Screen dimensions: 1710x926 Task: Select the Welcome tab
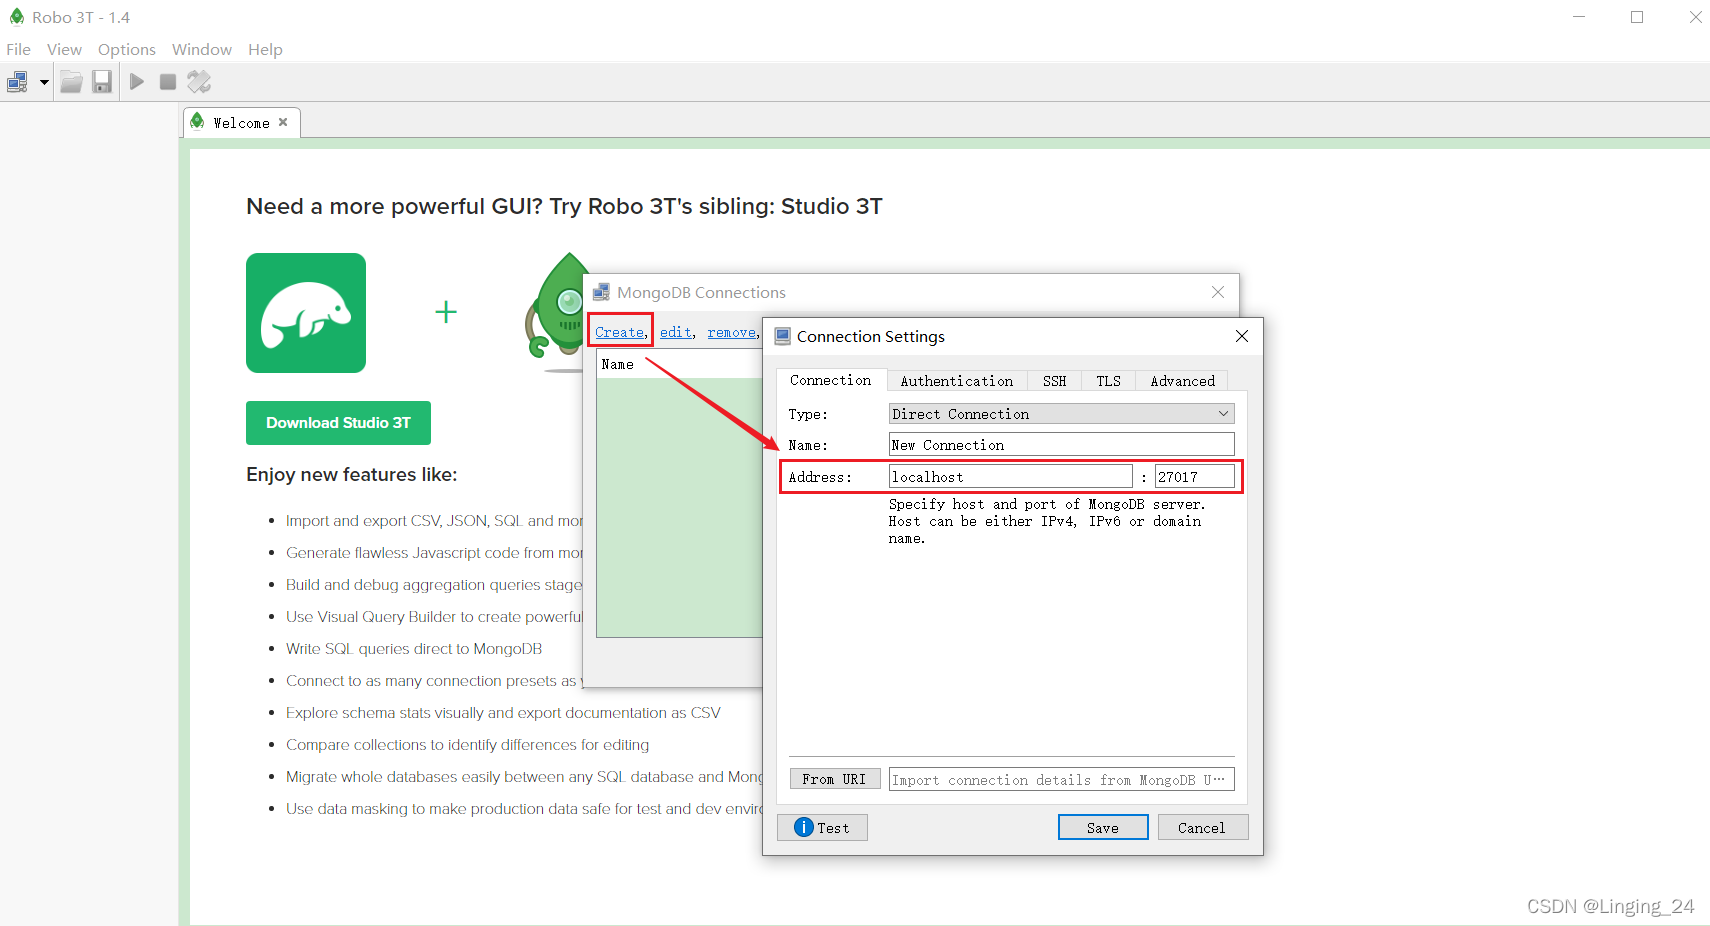(x=241, y=123)
